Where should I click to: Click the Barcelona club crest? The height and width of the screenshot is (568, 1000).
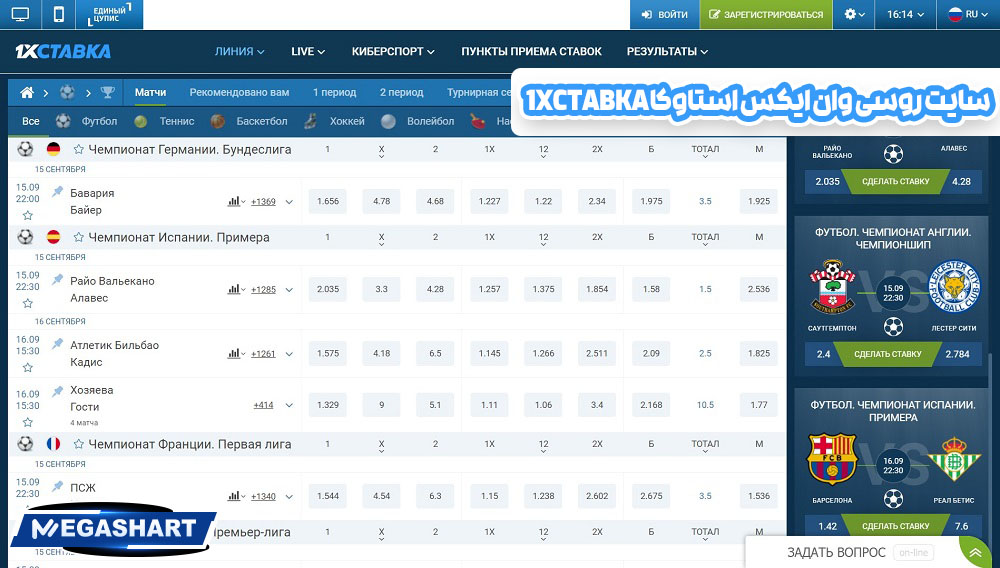click(832, 459)
